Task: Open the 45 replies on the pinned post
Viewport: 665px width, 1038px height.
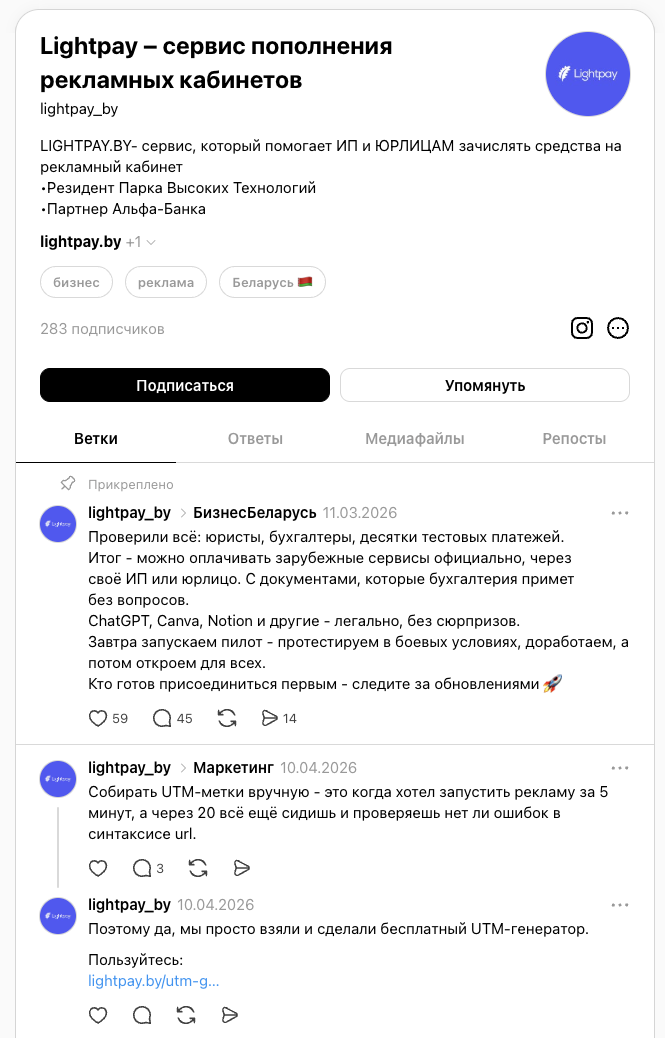Action: click(162, 717)
